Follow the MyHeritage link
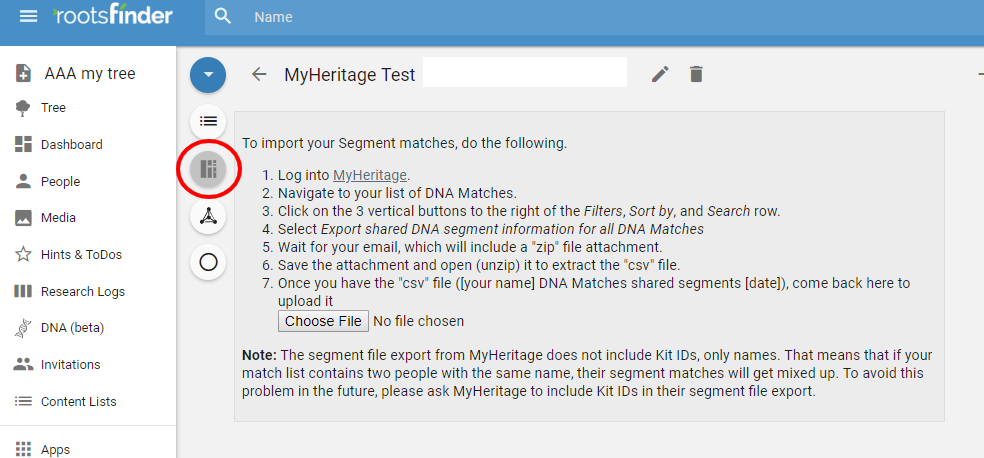Screen dimensions: 984x458 (370, 175)
